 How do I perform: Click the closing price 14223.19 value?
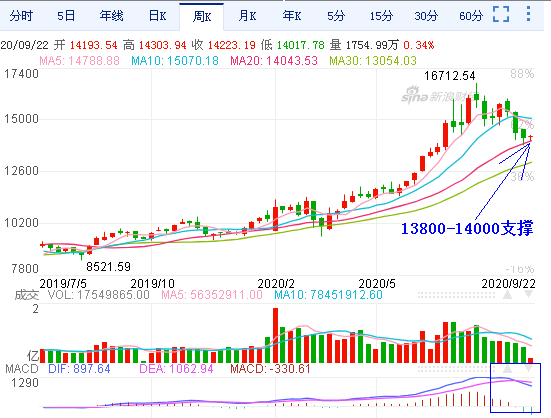point(232,45)
